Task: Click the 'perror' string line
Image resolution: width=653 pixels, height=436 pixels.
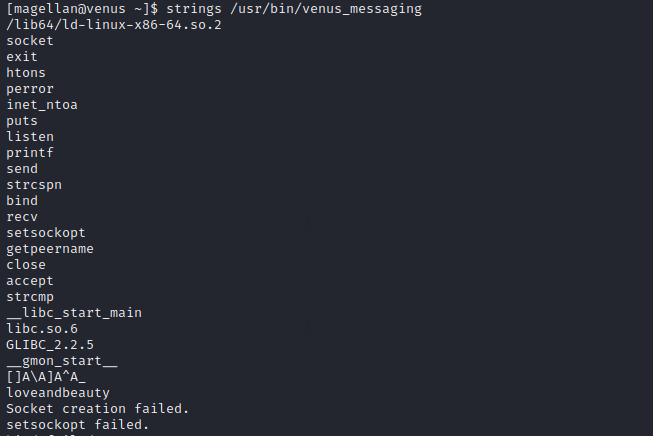Action: point(30,89)
